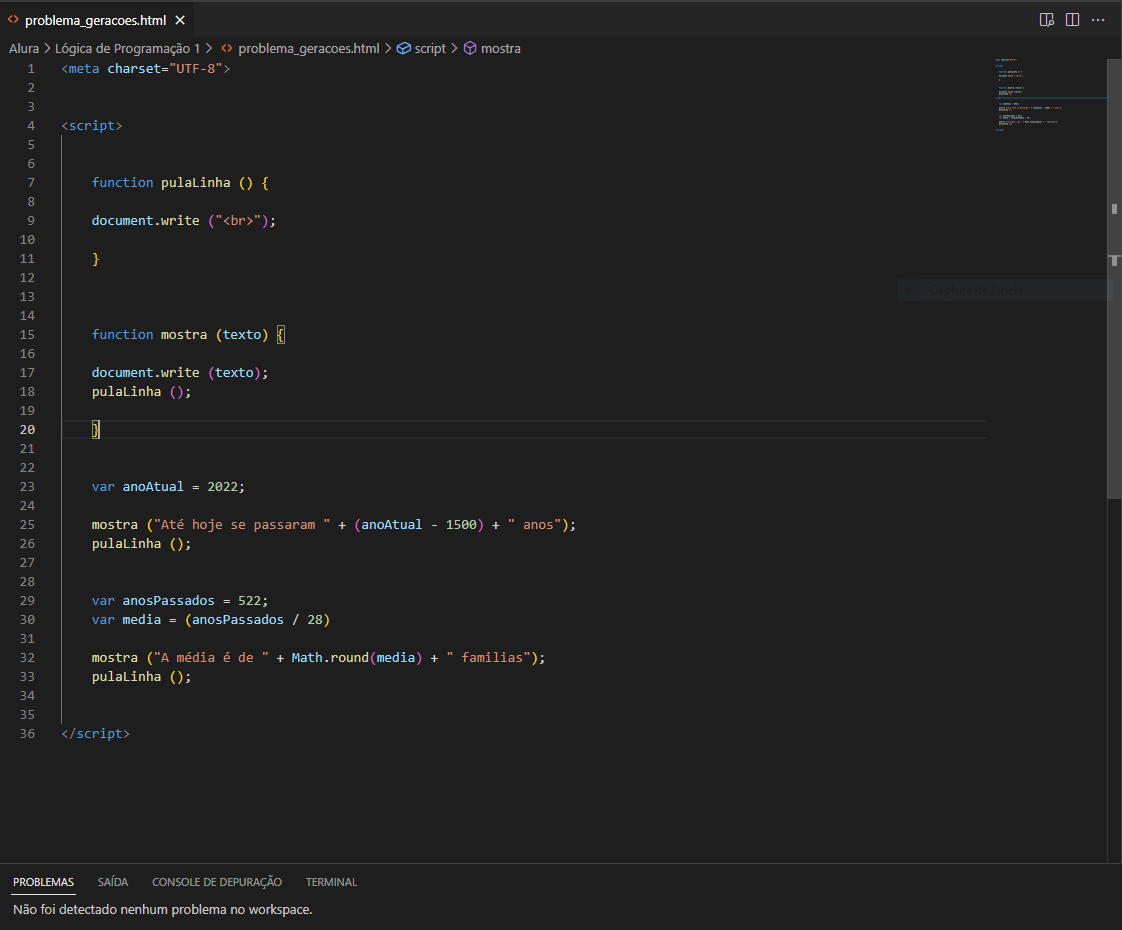The height and width of the screenshot is (930, 1122).
Task: Open the mostra breadcrumb symbol list
Action: 501,49
